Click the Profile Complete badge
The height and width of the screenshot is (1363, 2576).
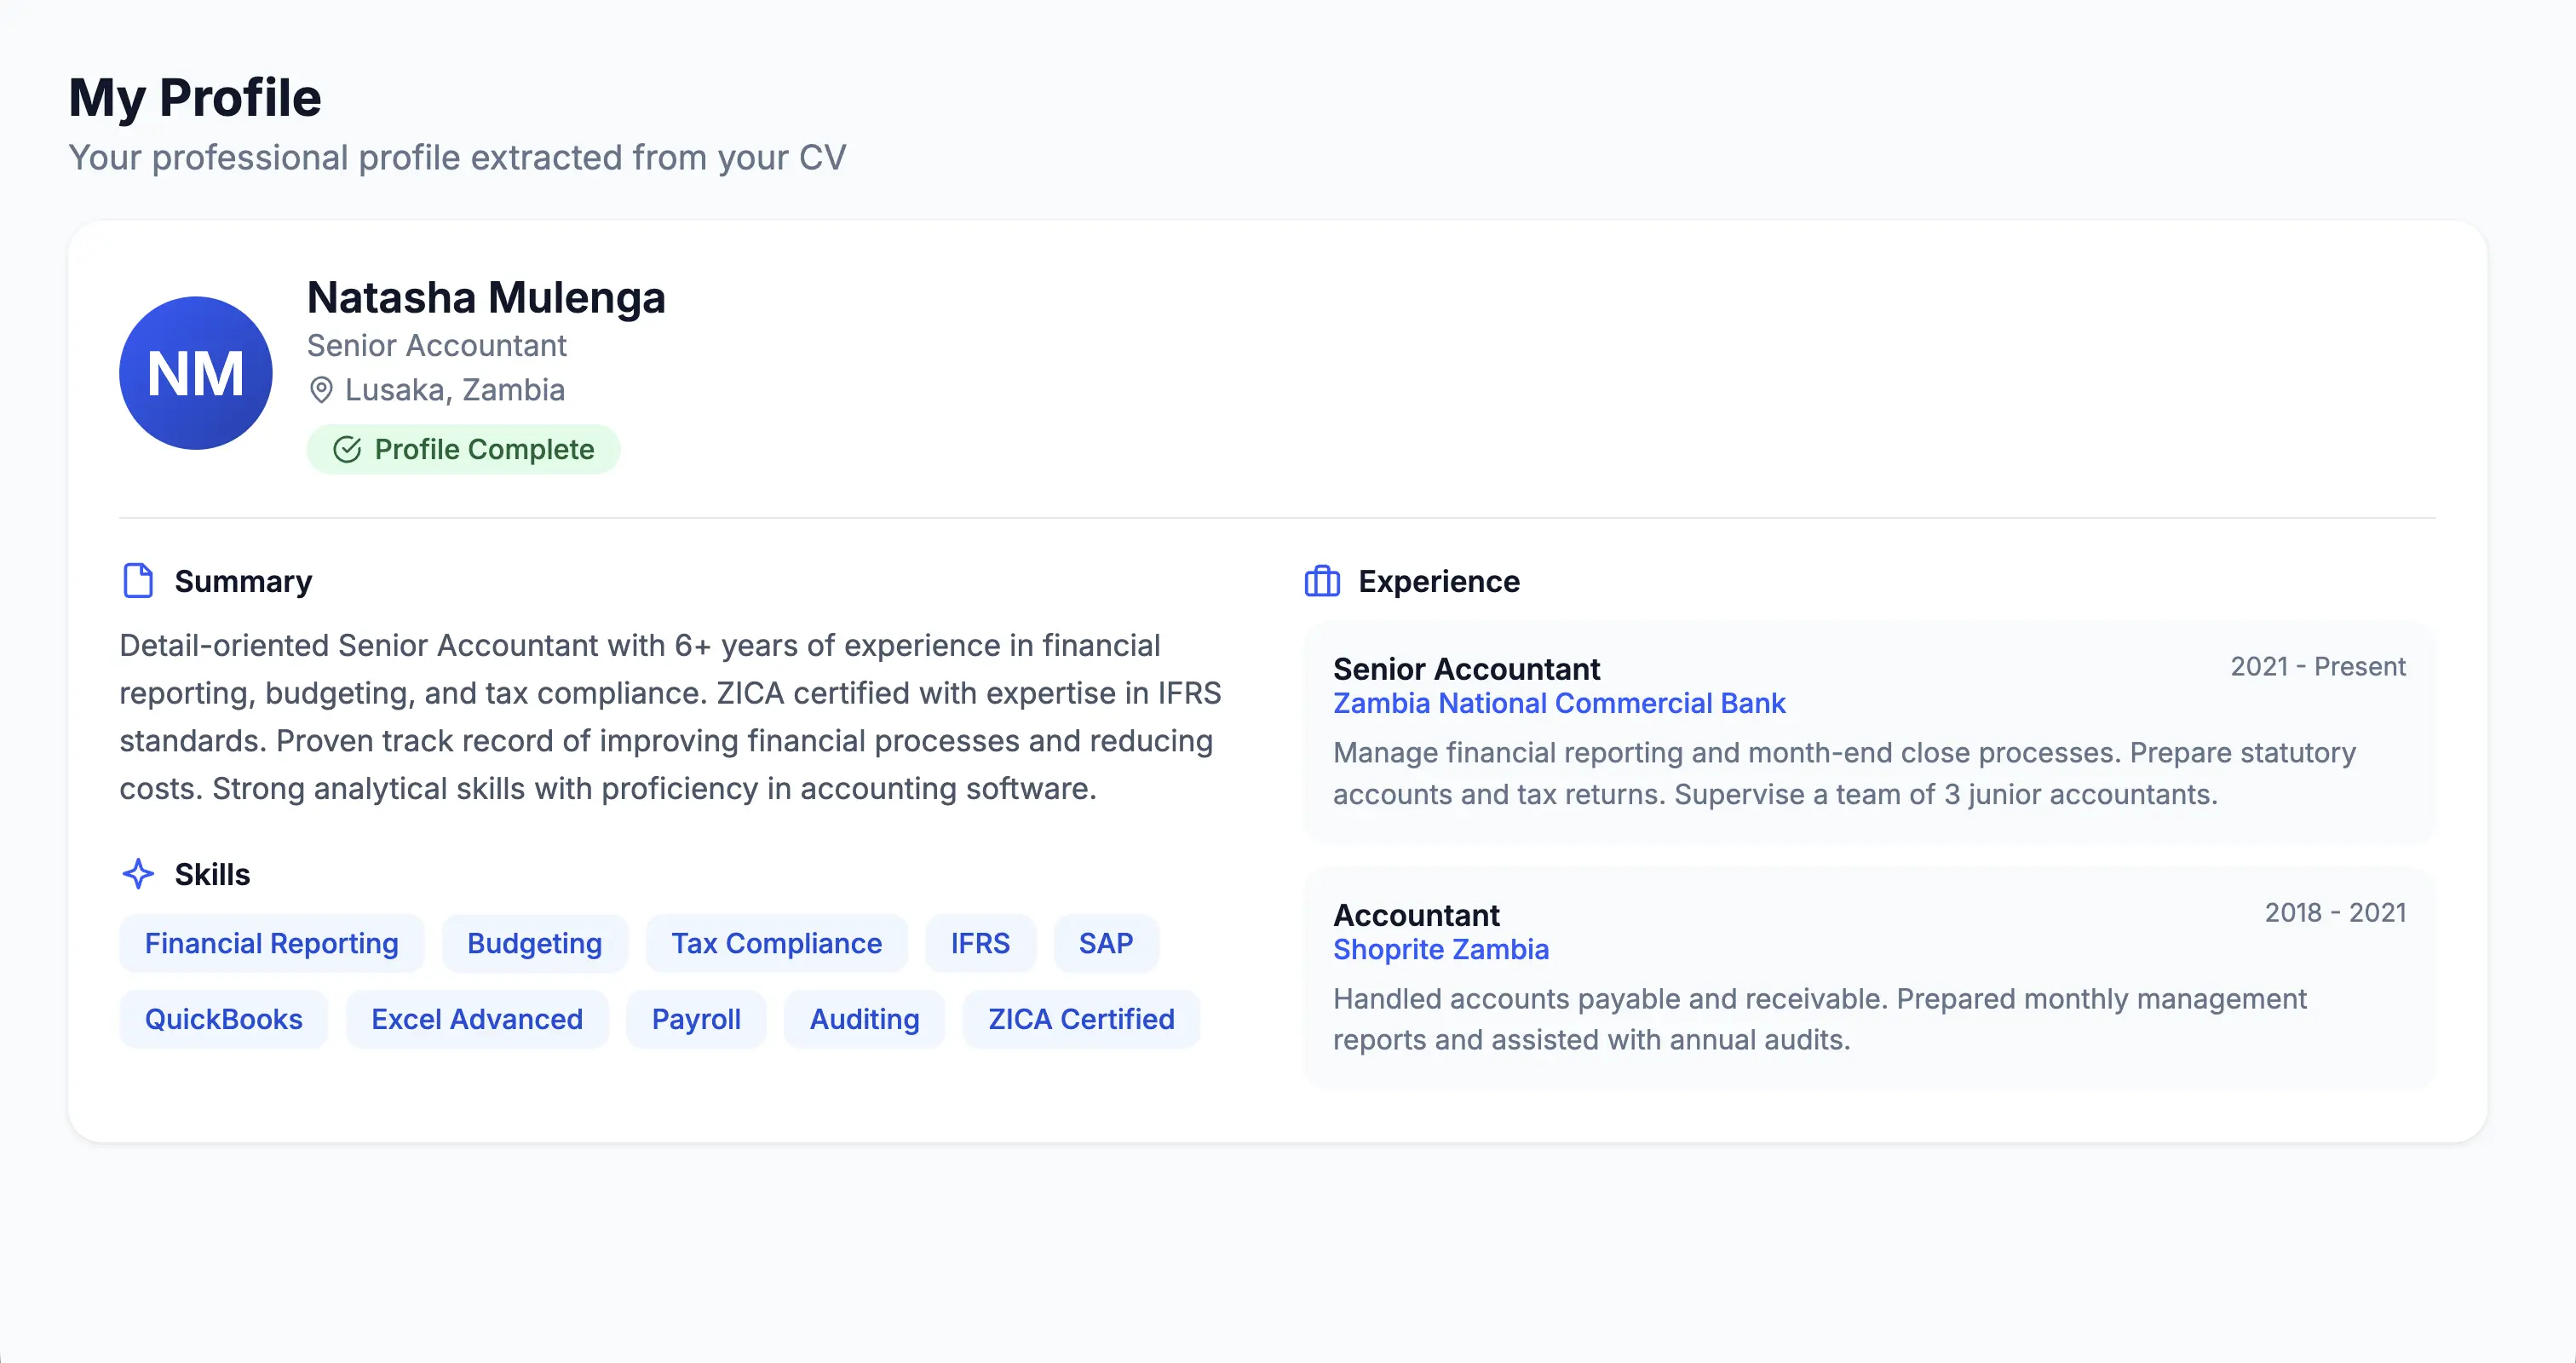tap(464, 450)
